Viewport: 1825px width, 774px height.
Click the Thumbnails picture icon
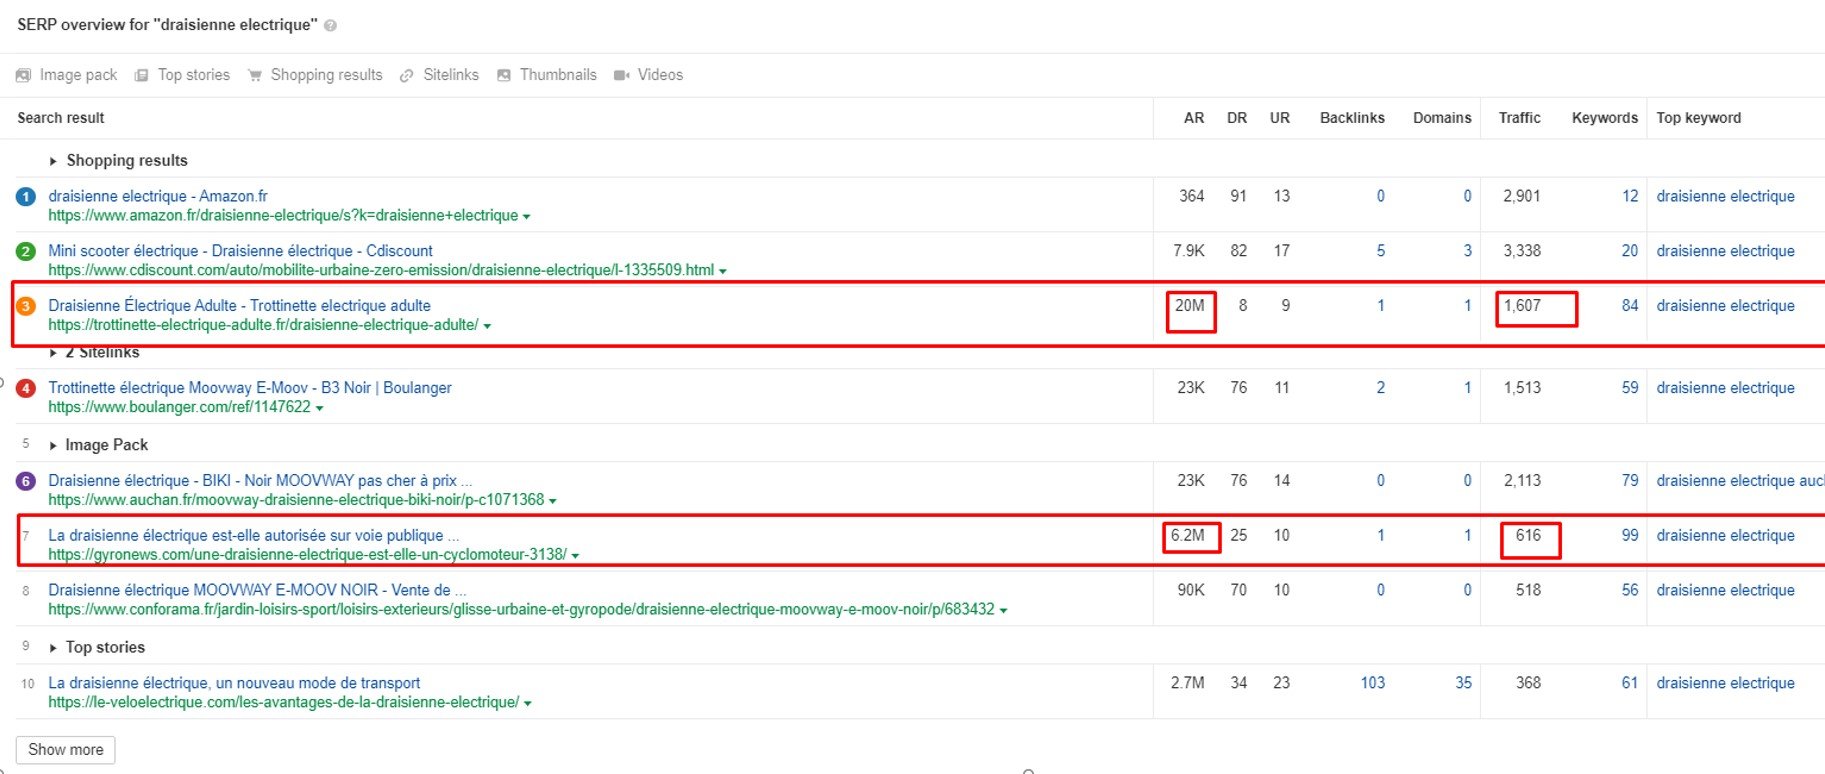pos(504,75)
